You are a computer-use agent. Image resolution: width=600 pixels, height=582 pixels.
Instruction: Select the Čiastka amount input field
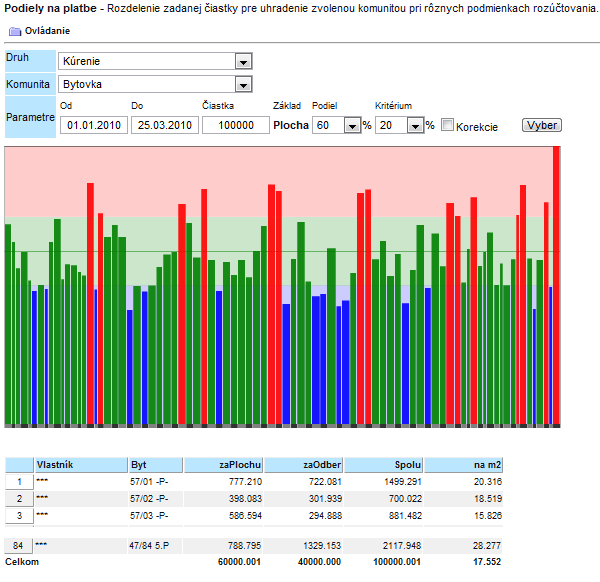click(235, 126)
